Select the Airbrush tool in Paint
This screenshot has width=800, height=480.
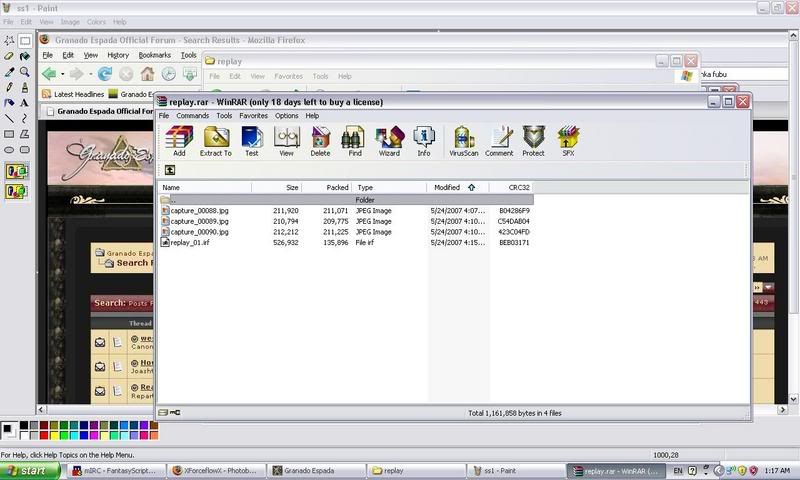(9, 103)
